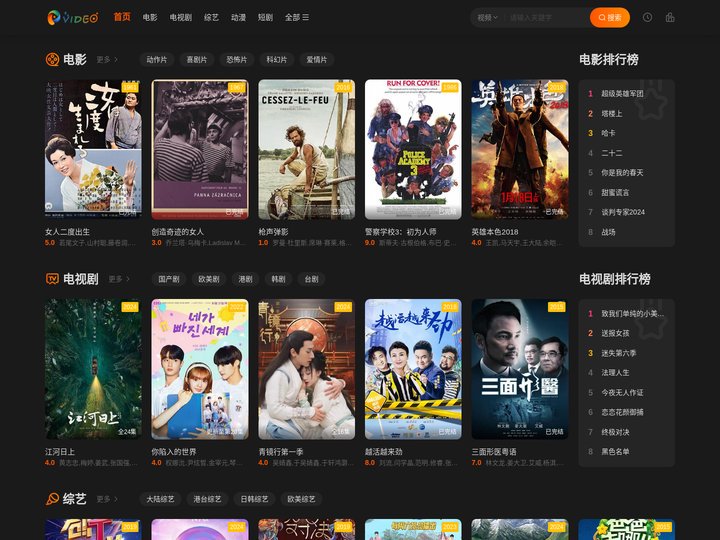Screen dimensions: 720x540
Task: Open the 视频 search type dropdown
Action: pos(487,17)
